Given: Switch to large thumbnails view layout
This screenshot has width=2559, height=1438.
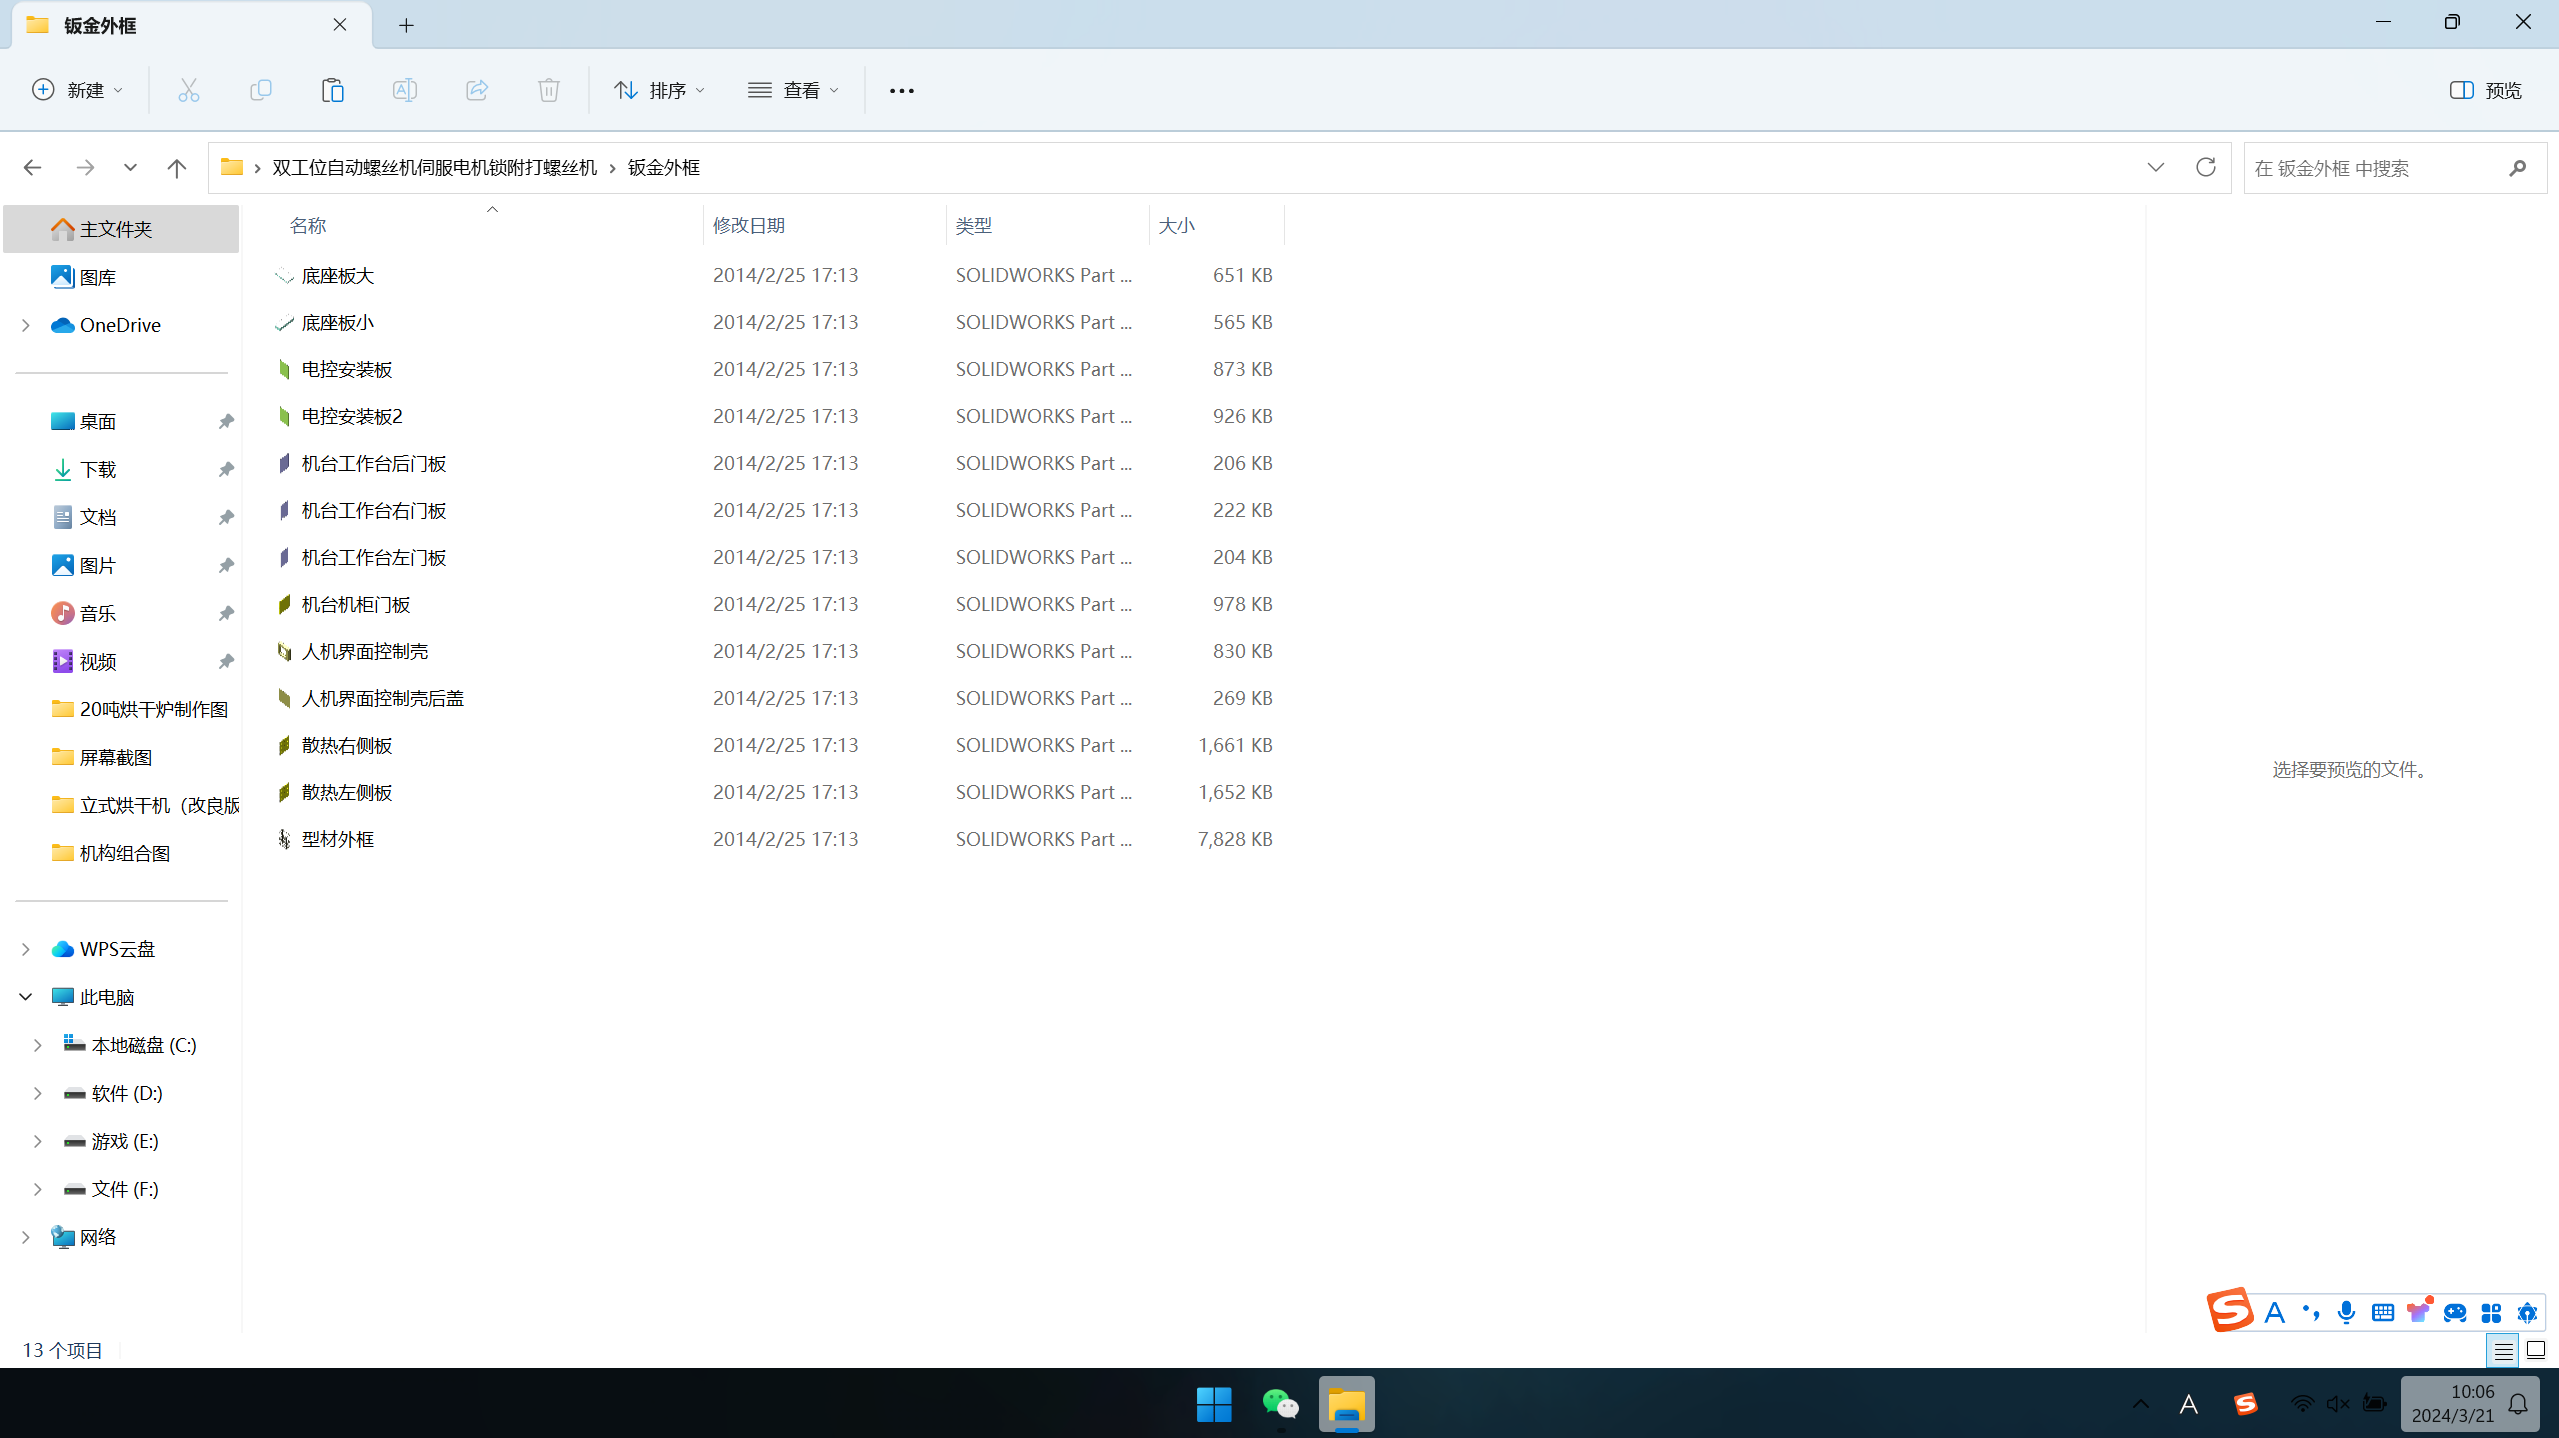Looking at the screenshot, I should [x=2536, y=1351].
